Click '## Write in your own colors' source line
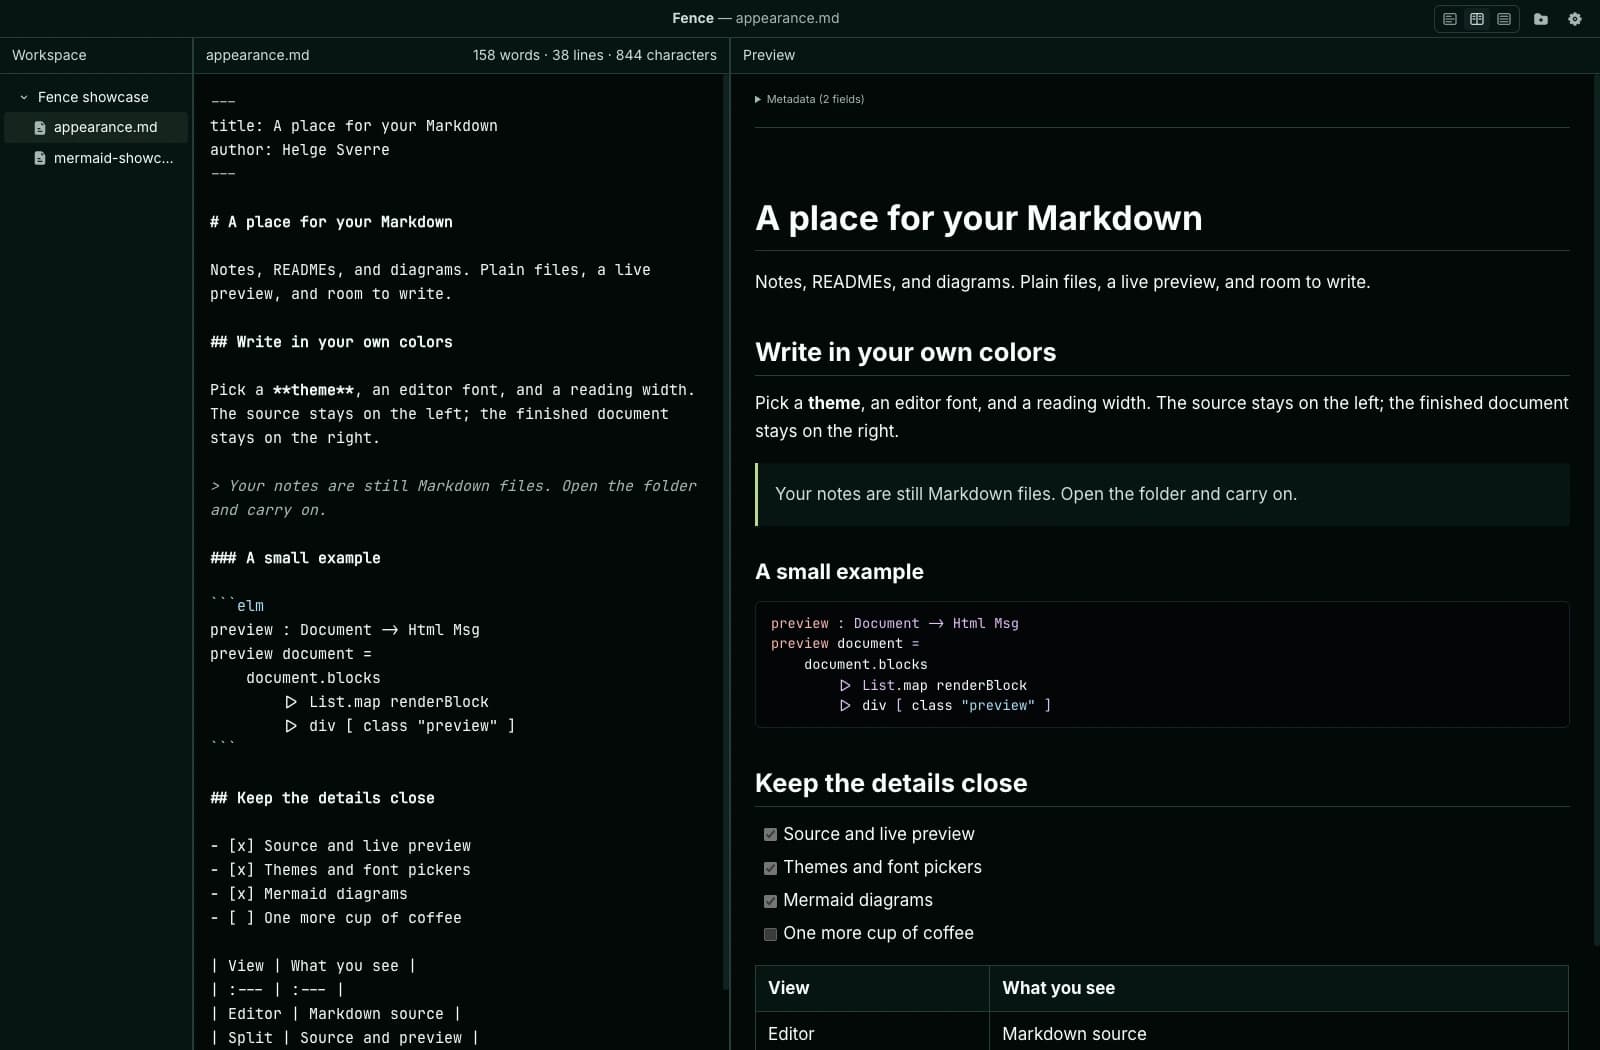Screen dimensions: 1600x1050 point(331,342)
